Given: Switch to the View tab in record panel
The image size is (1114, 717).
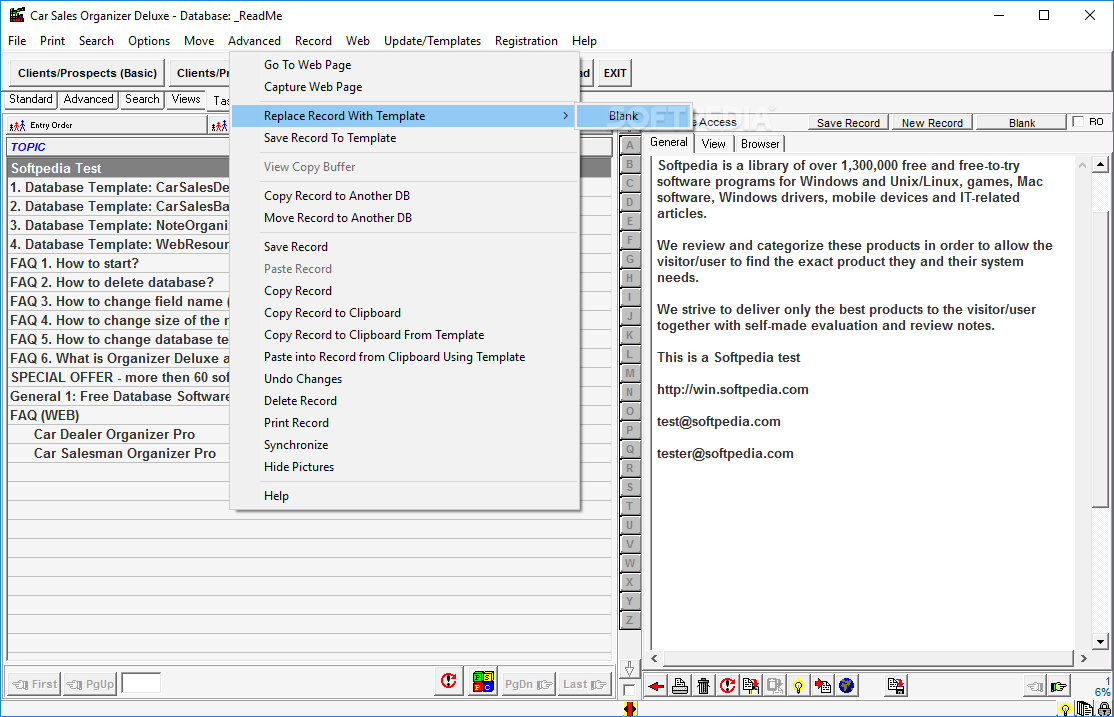Looking at the screenshot, I should (x=713, y=144).
